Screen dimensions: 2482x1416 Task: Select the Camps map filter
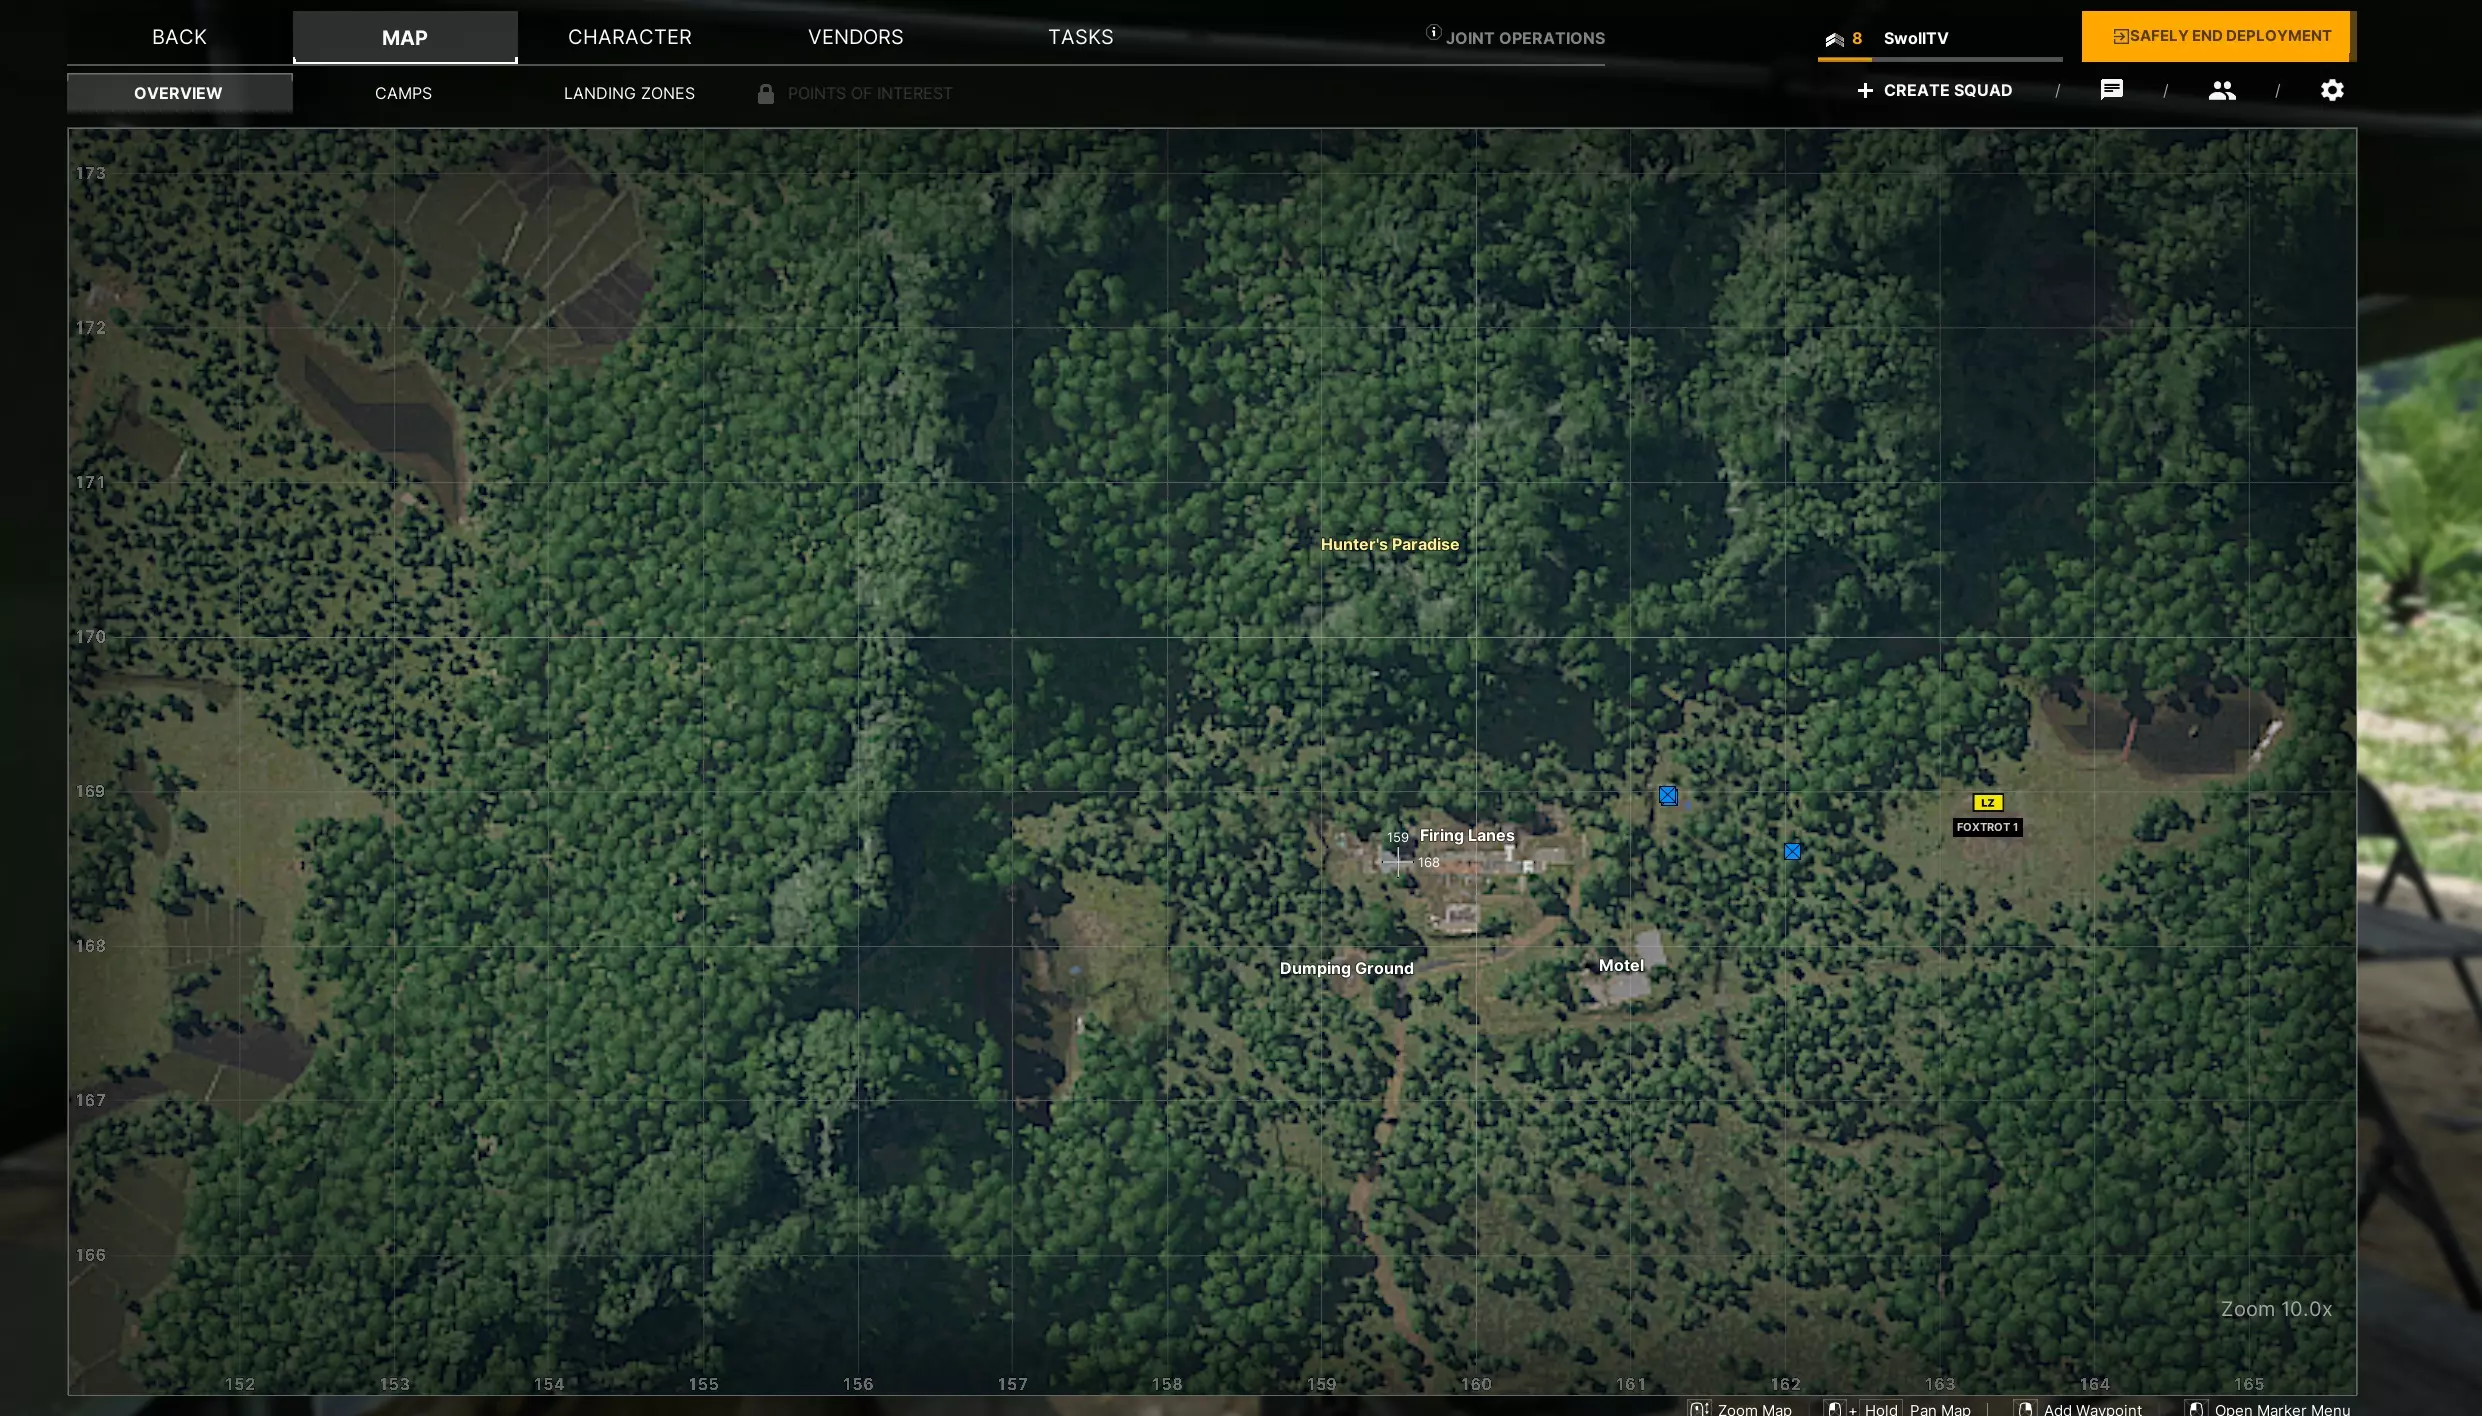click(403, 93)
